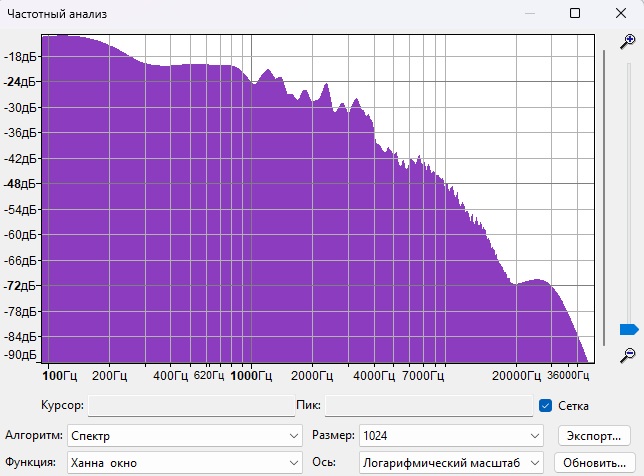Click the Пик readout field

[429, 406]
